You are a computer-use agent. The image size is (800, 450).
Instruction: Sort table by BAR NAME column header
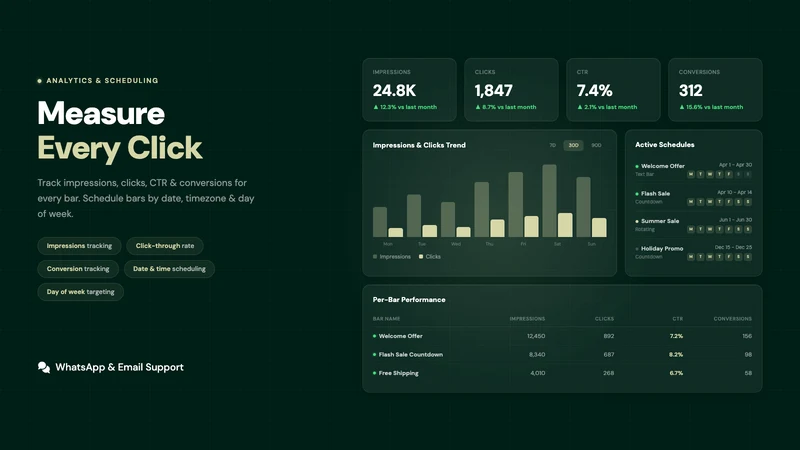pos(386,319)
